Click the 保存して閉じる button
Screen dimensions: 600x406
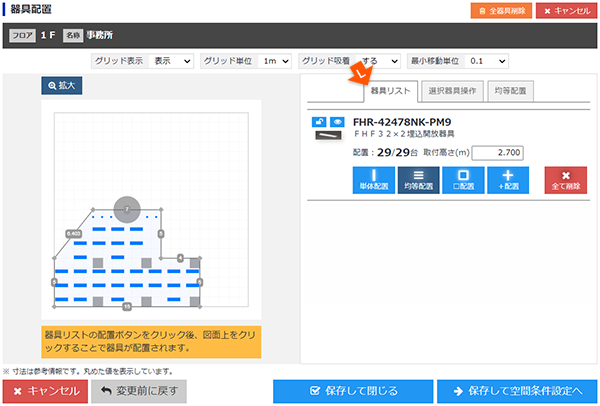(353, 391)
